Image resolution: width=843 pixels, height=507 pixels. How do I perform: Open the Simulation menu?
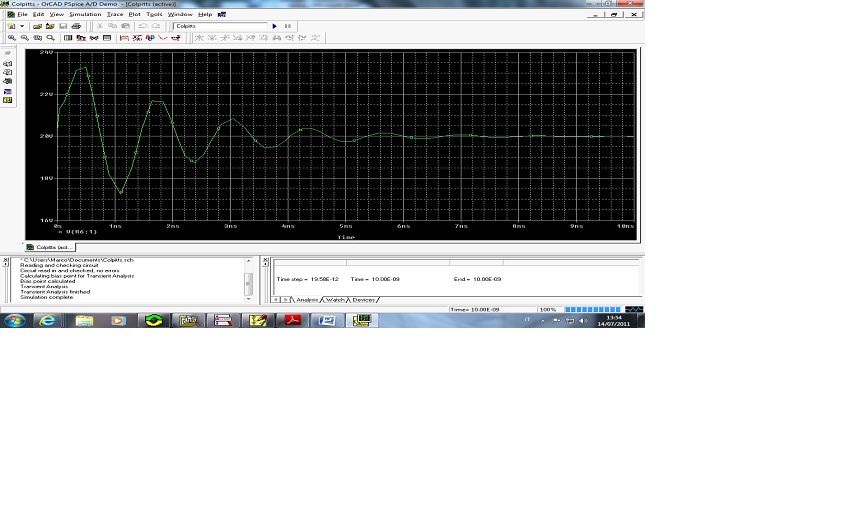click(x=85, y=14)
